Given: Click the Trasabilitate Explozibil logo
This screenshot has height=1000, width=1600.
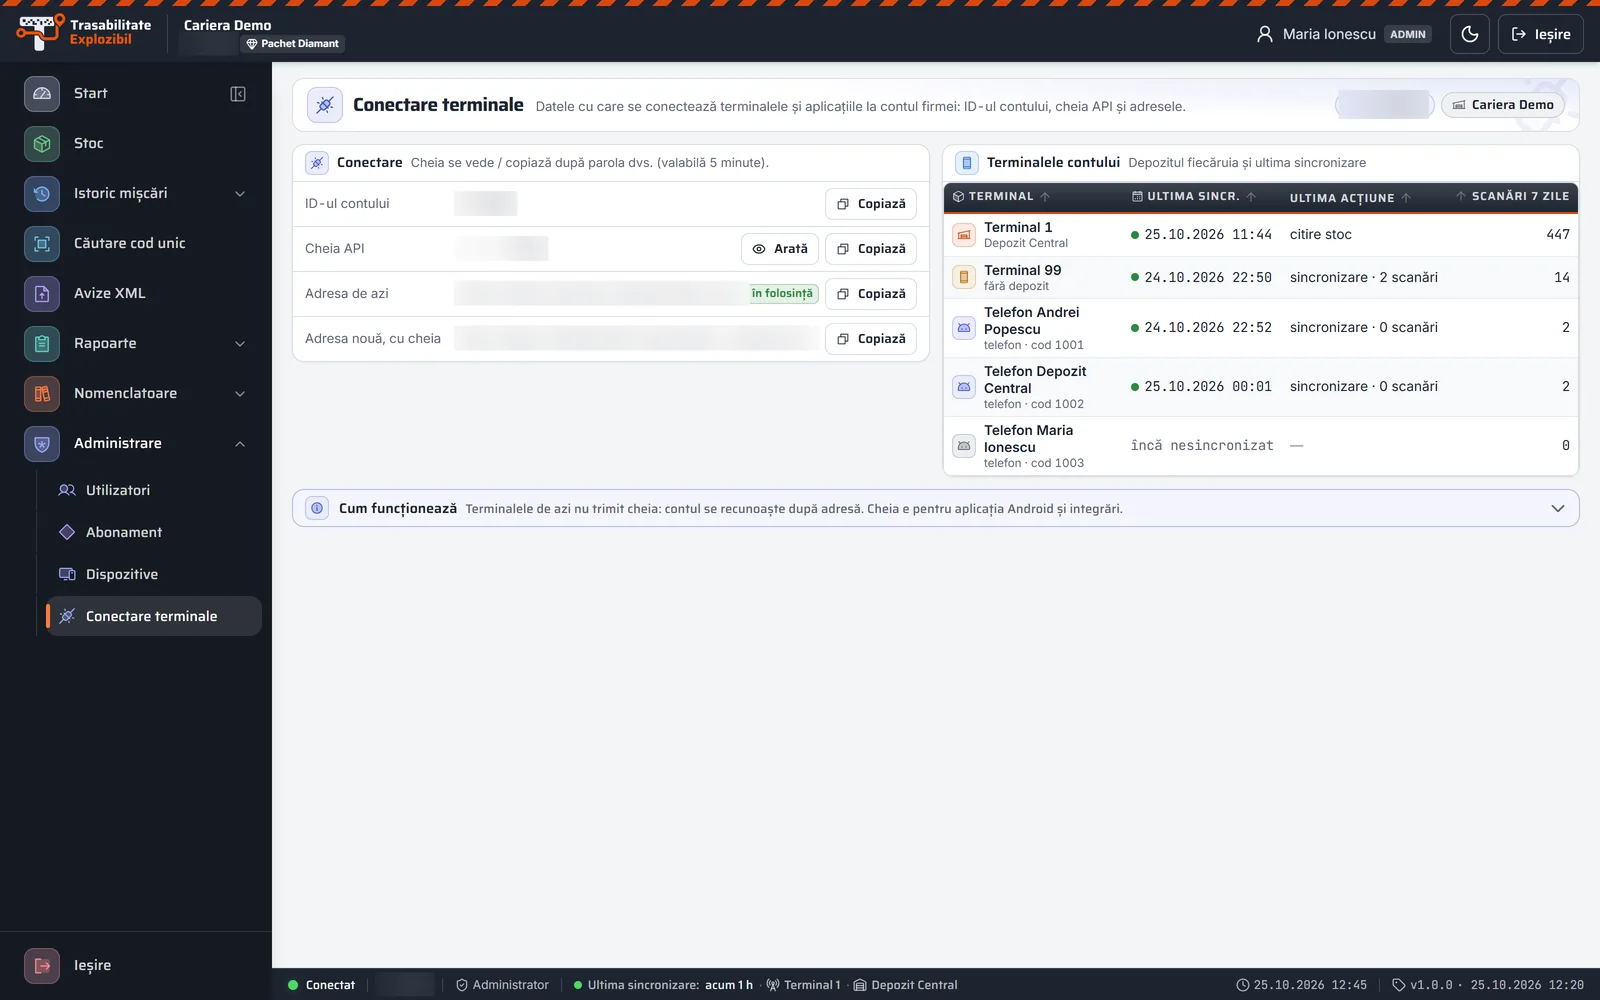Looking at the screenshot, I should coord(84,32).
